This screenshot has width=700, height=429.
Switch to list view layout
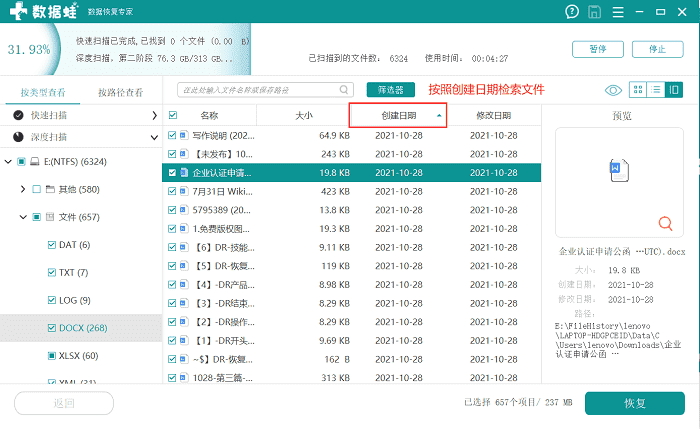[656, 90]
